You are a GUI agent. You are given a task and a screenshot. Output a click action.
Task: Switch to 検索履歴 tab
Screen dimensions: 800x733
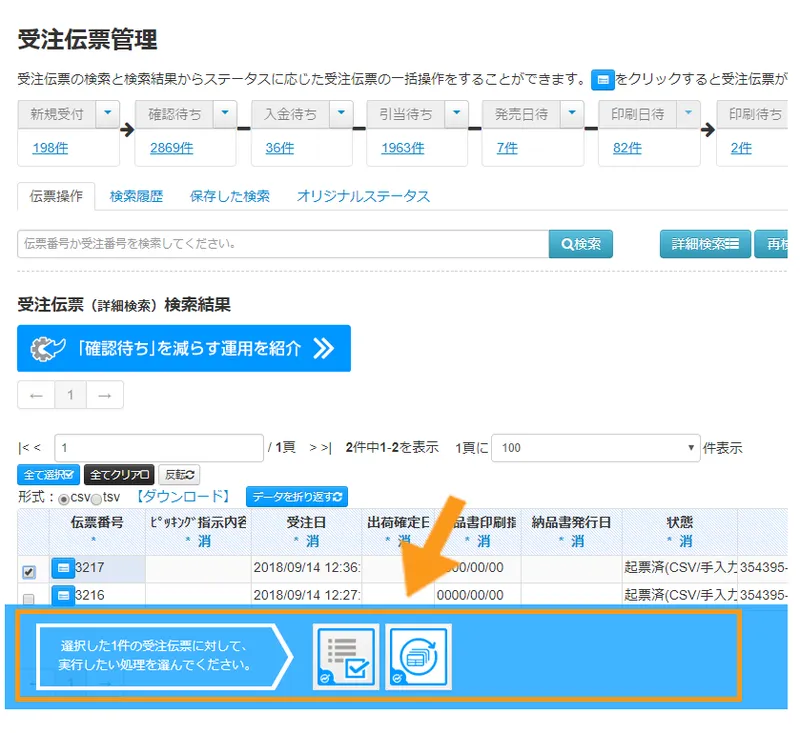tap(136, 196)
